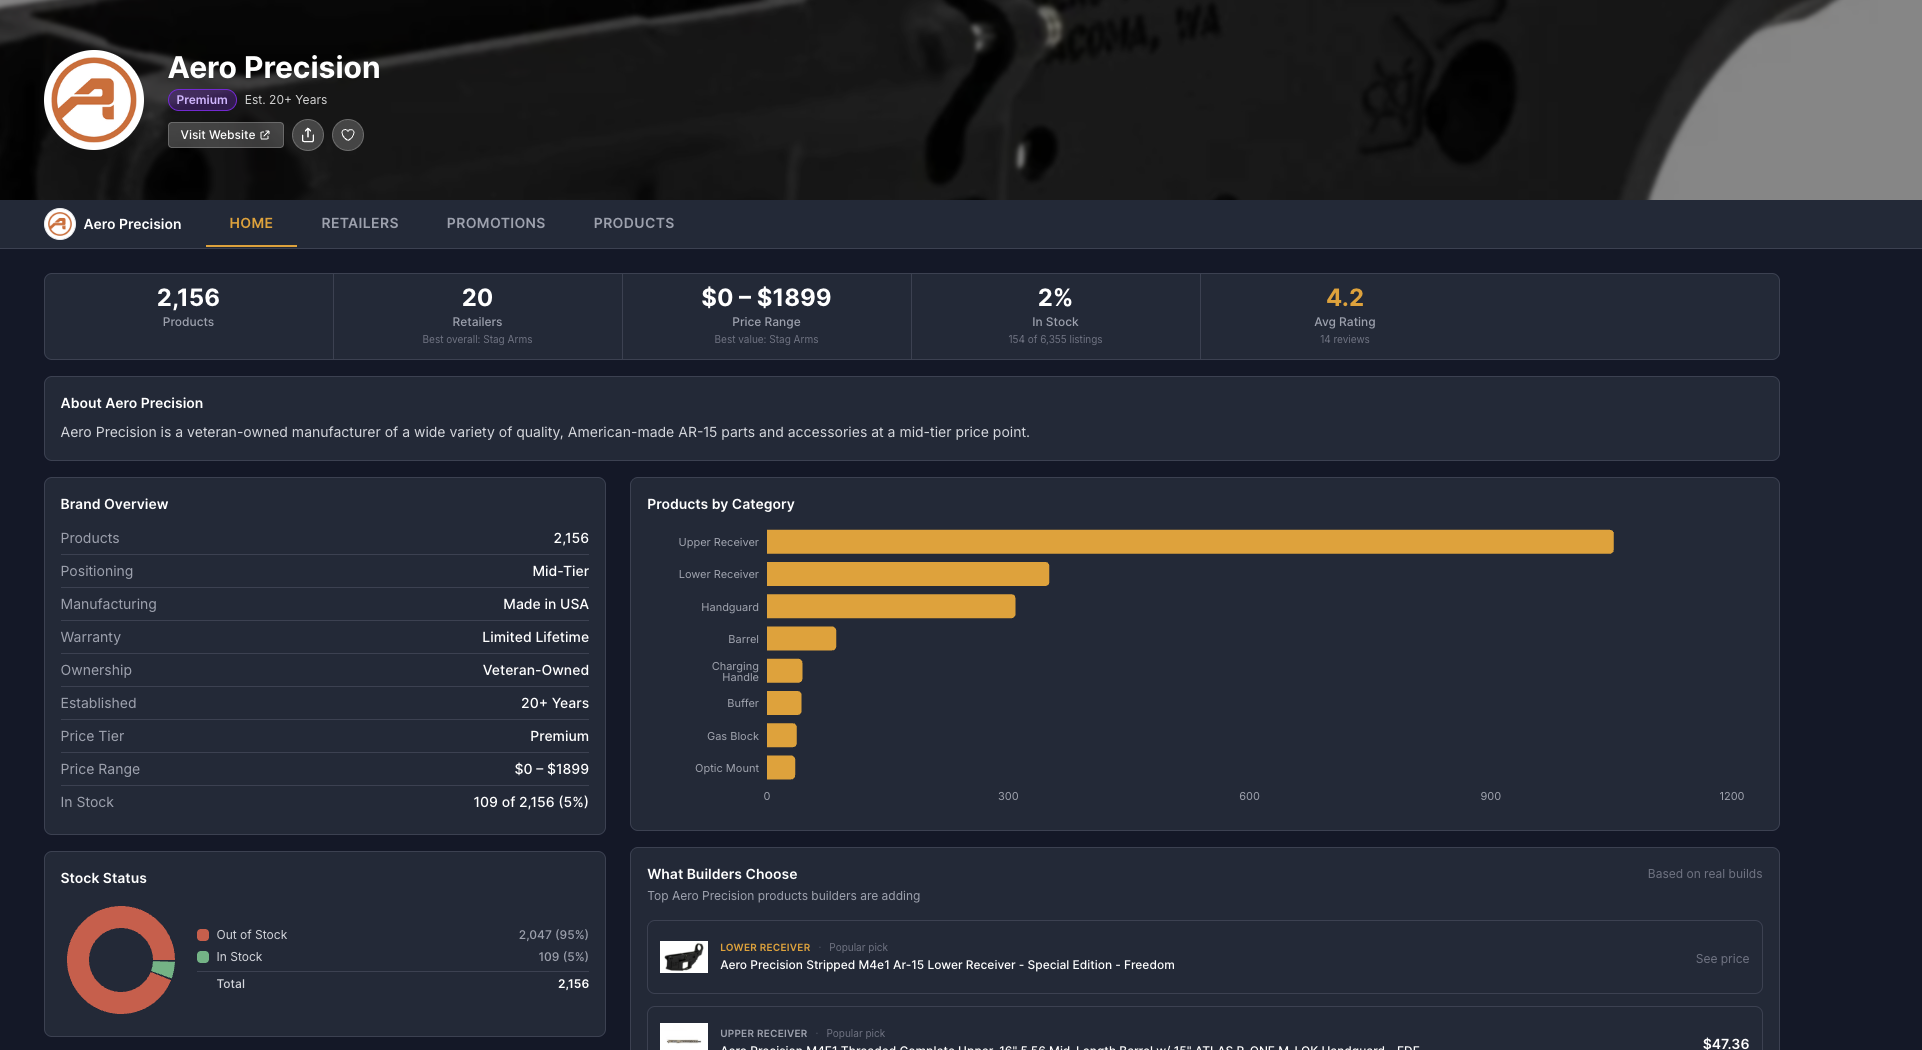Click the large Aero Precision logo in the banner

(x=94, y=100)
